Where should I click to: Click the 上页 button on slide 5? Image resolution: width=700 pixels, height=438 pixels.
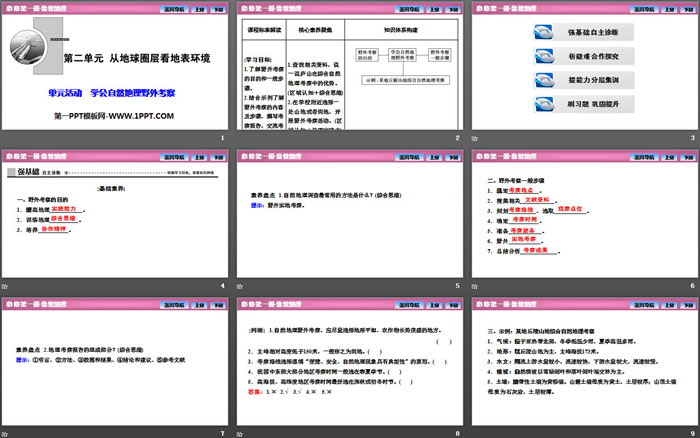[434, 157]
